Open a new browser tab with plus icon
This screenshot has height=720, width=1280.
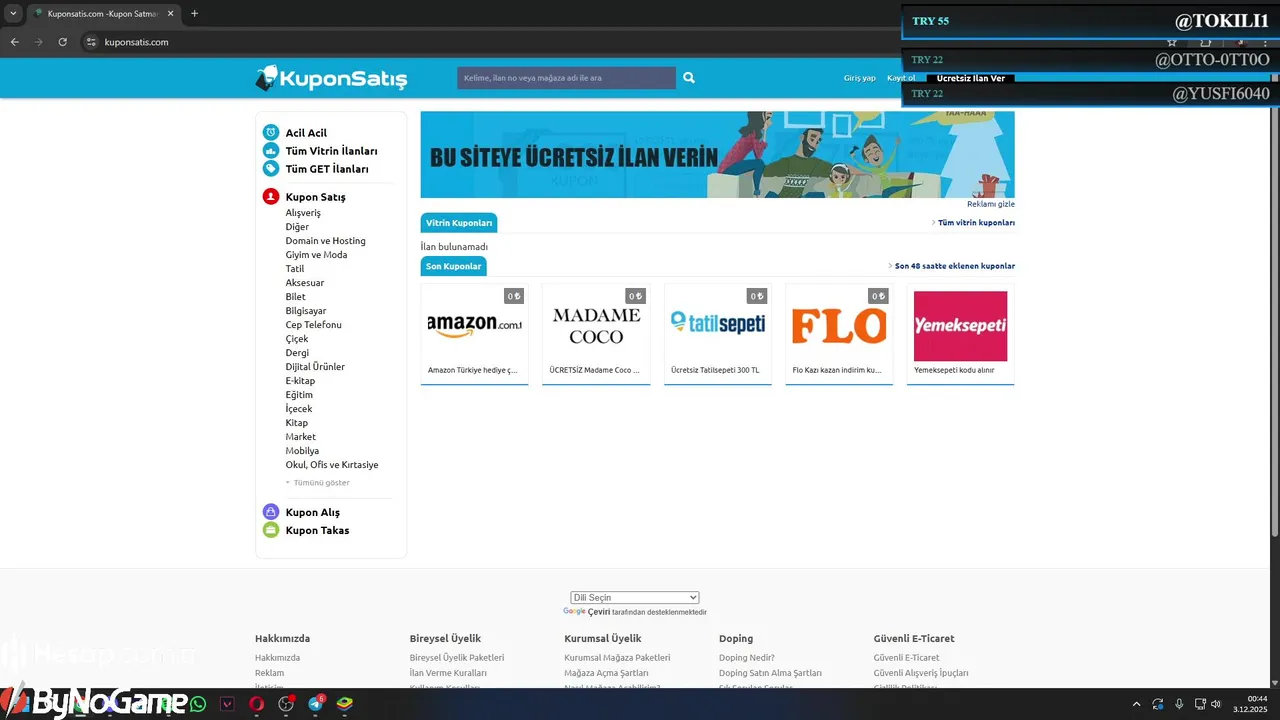tap(194, 13)
